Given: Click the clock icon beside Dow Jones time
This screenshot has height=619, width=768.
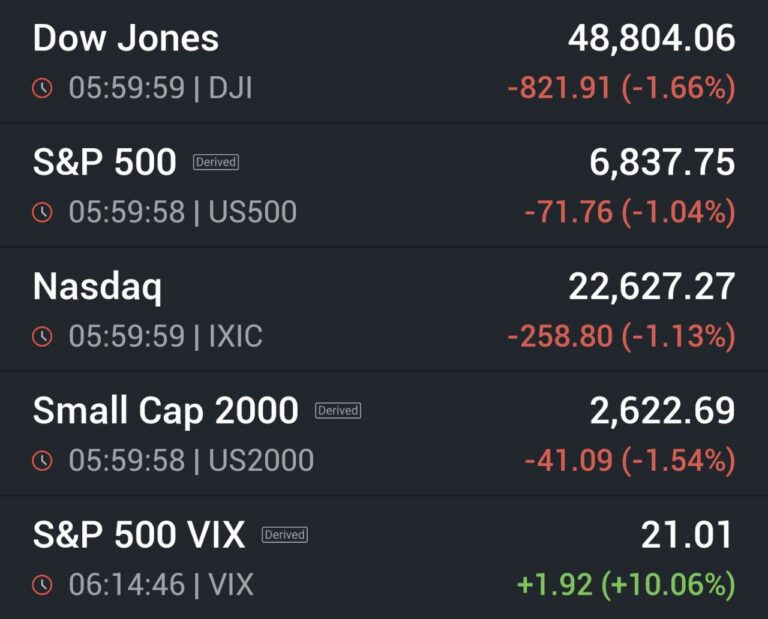Looking at the screenshot, I should pos(42,88).
